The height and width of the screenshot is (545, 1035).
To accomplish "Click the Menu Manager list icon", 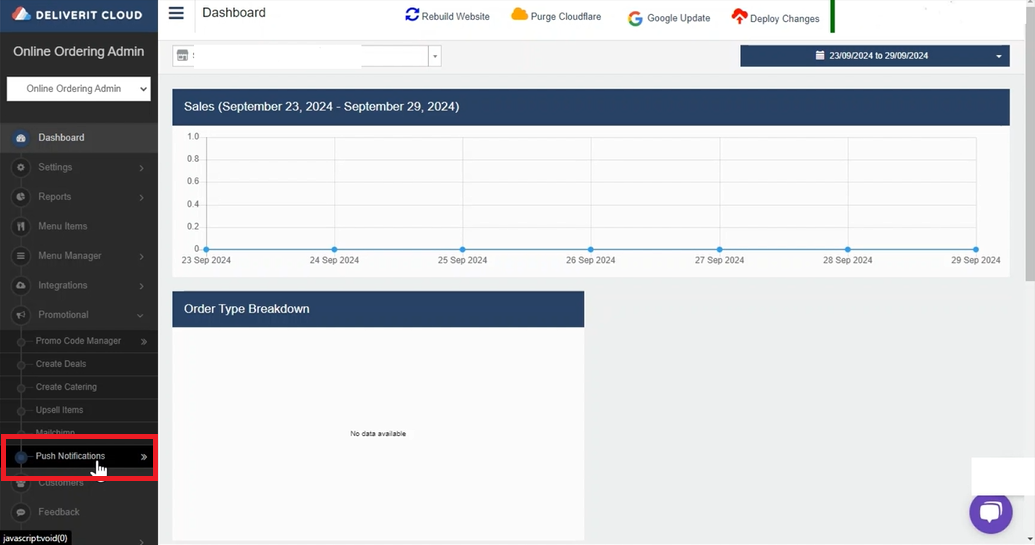I will click(x=21, y=256).
